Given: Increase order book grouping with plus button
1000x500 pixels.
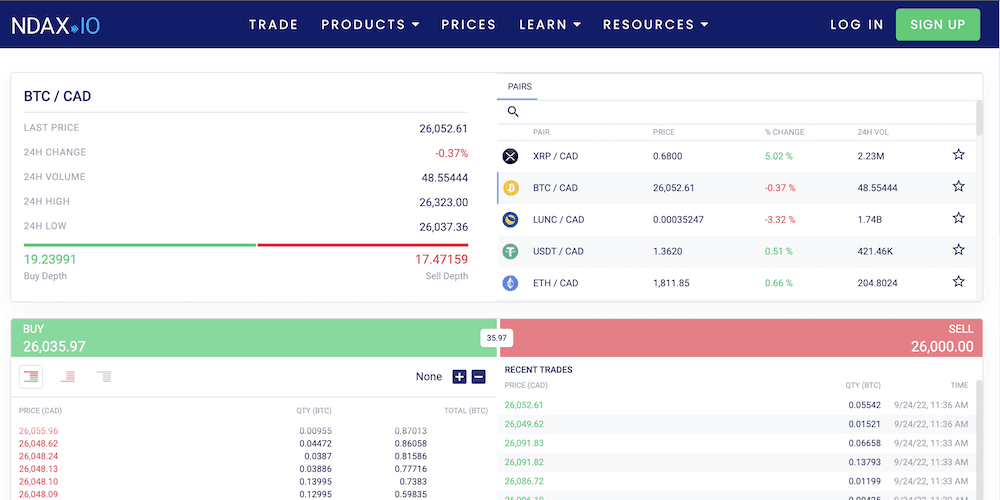Looking at the screenshot, I should pos(459,377).
